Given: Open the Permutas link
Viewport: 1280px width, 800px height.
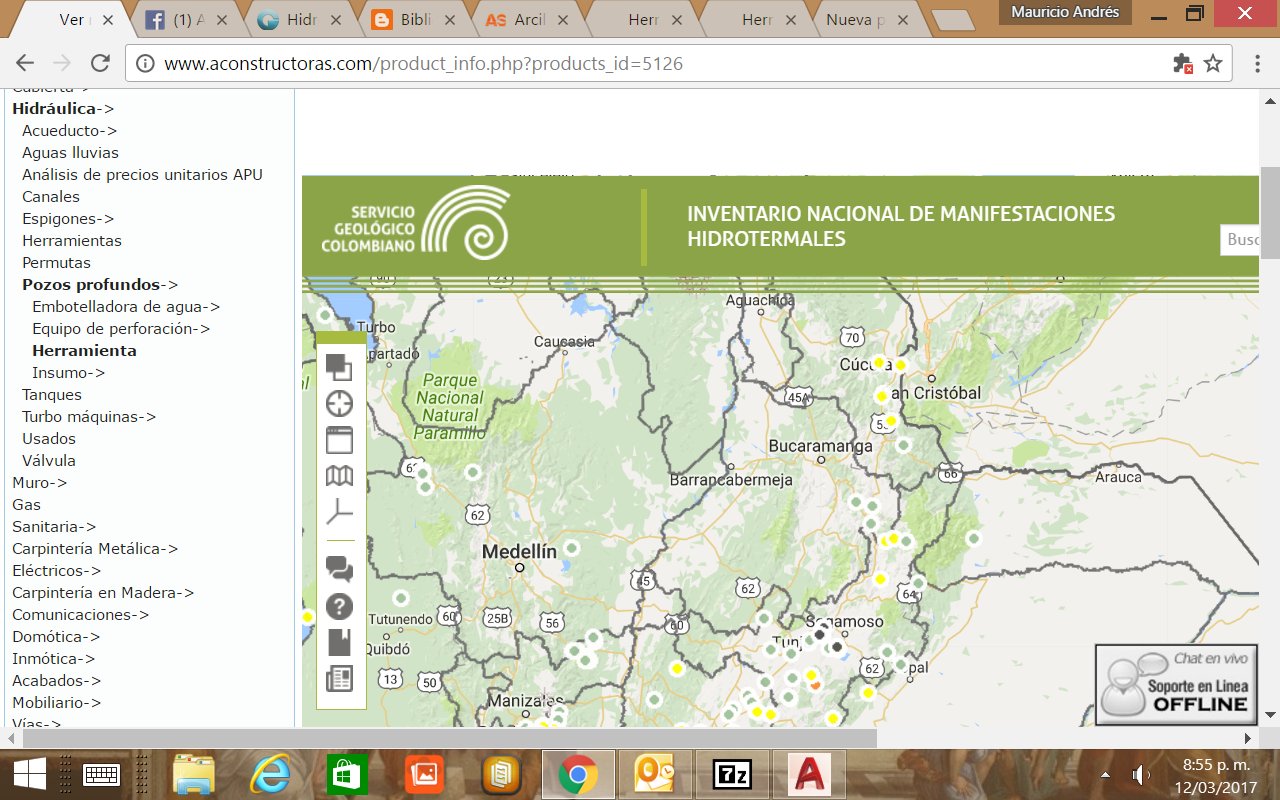Looking at the screenshot, I should click(56, 263).
